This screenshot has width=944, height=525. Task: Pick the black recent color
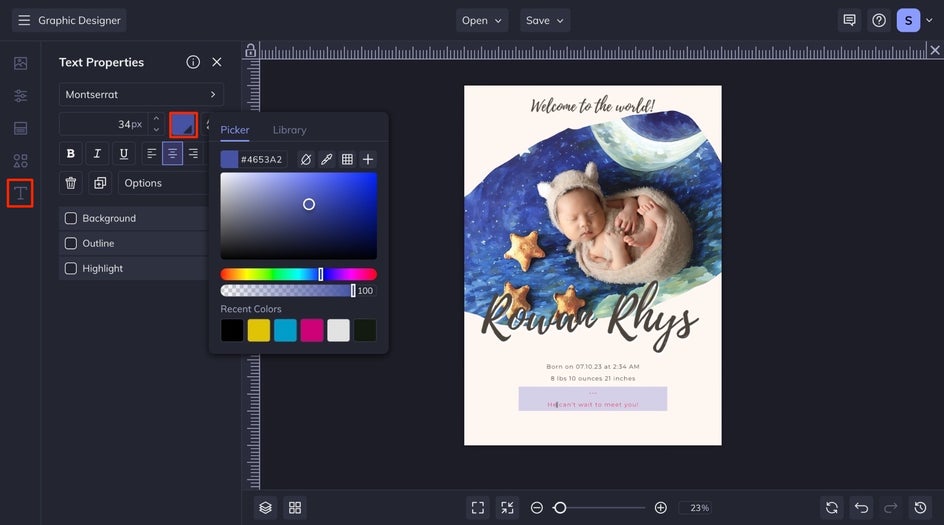[232, 331]
